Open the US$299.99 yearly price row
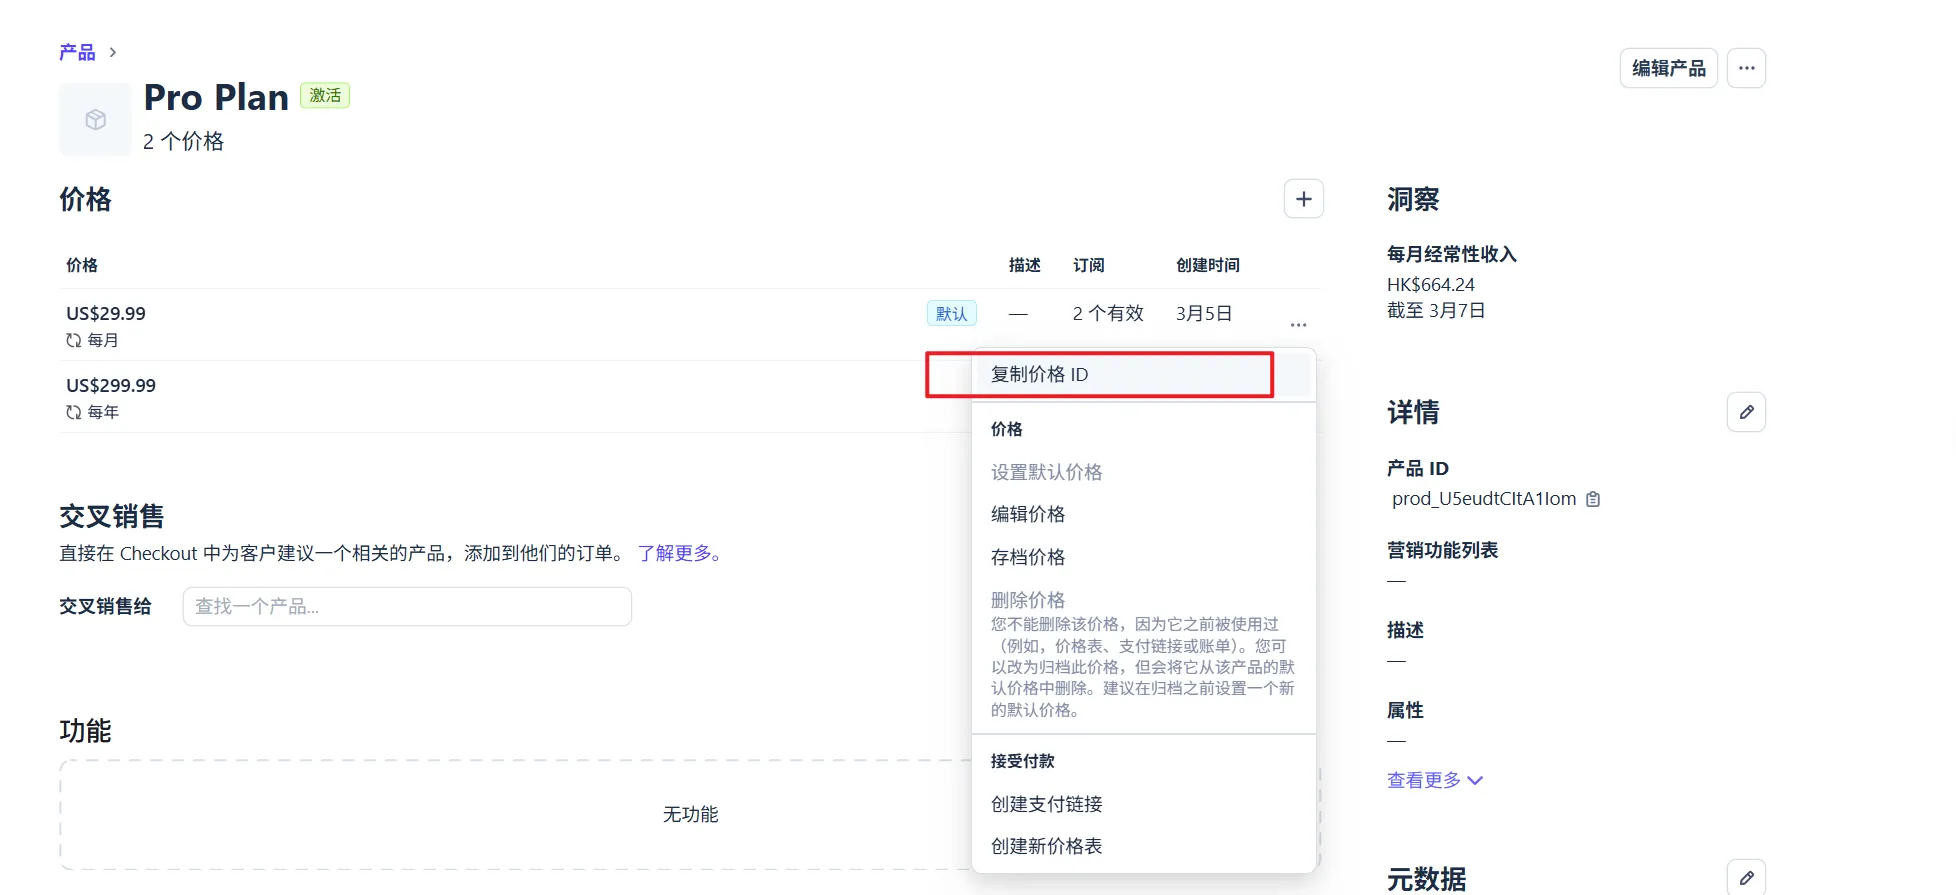Image resolution: width=1956 pixels, height=895 pixels. 111,386
